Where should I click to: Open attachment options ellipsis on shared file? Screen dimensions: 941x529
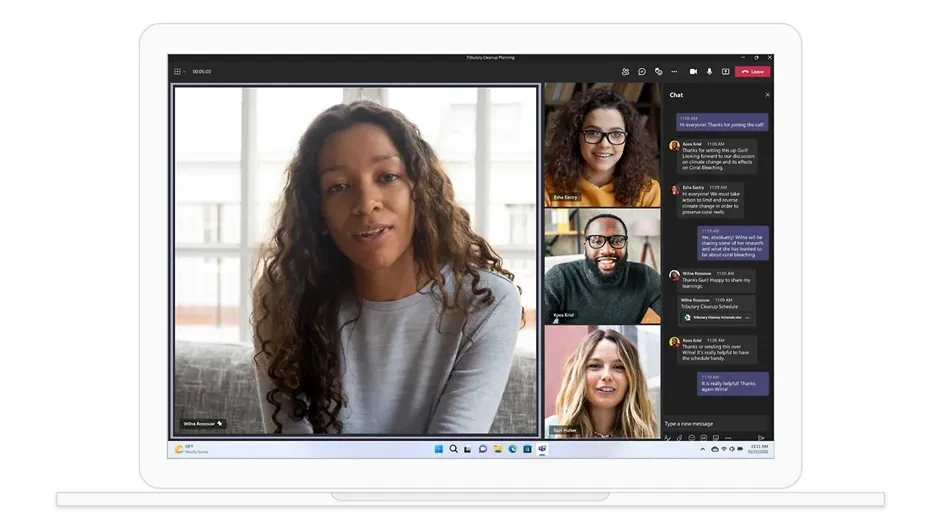[x=747, y=317]
